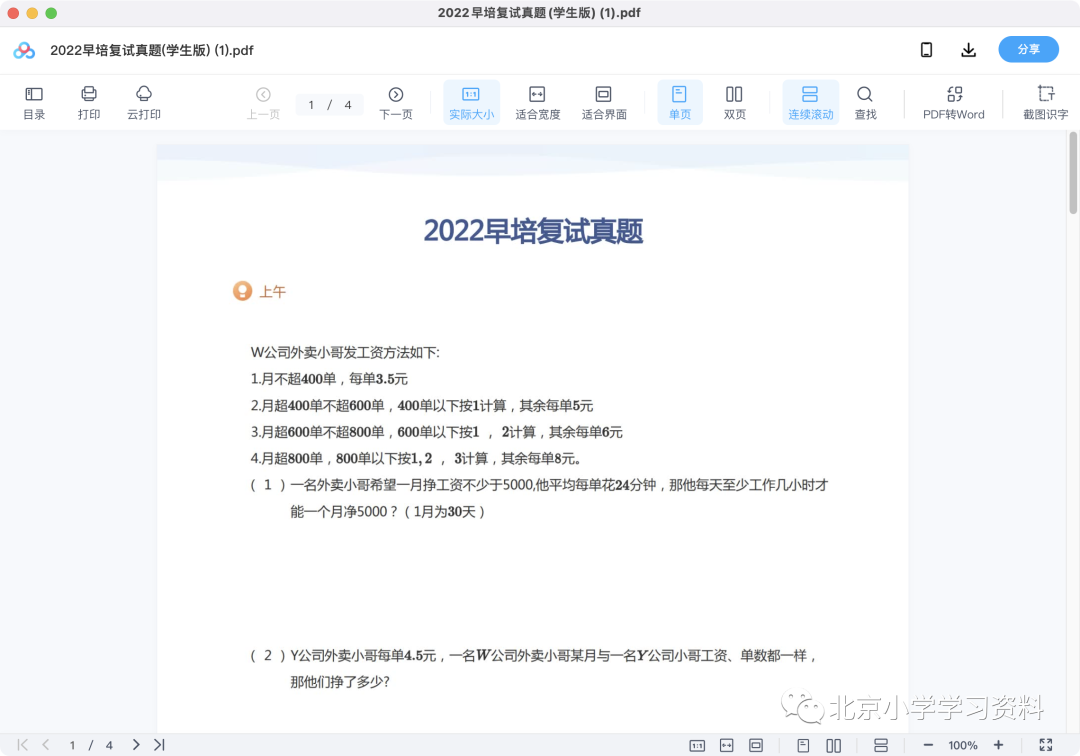The height and width of the screenshot is (756, 1080).
Task: Click the page number field in toolbar
Action: point(329,105)
